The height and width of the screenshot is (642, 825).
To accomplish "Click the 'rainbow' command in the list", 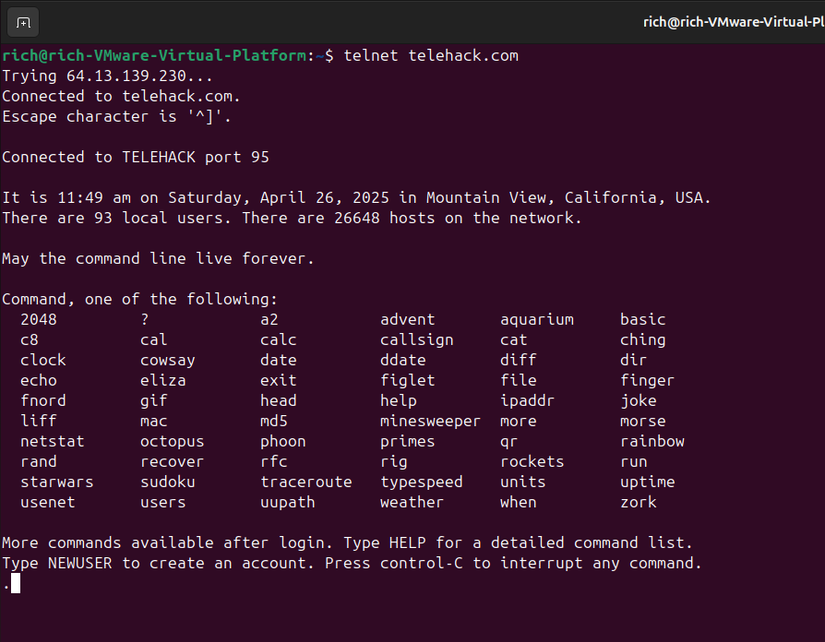I will (x=652, y=441).
